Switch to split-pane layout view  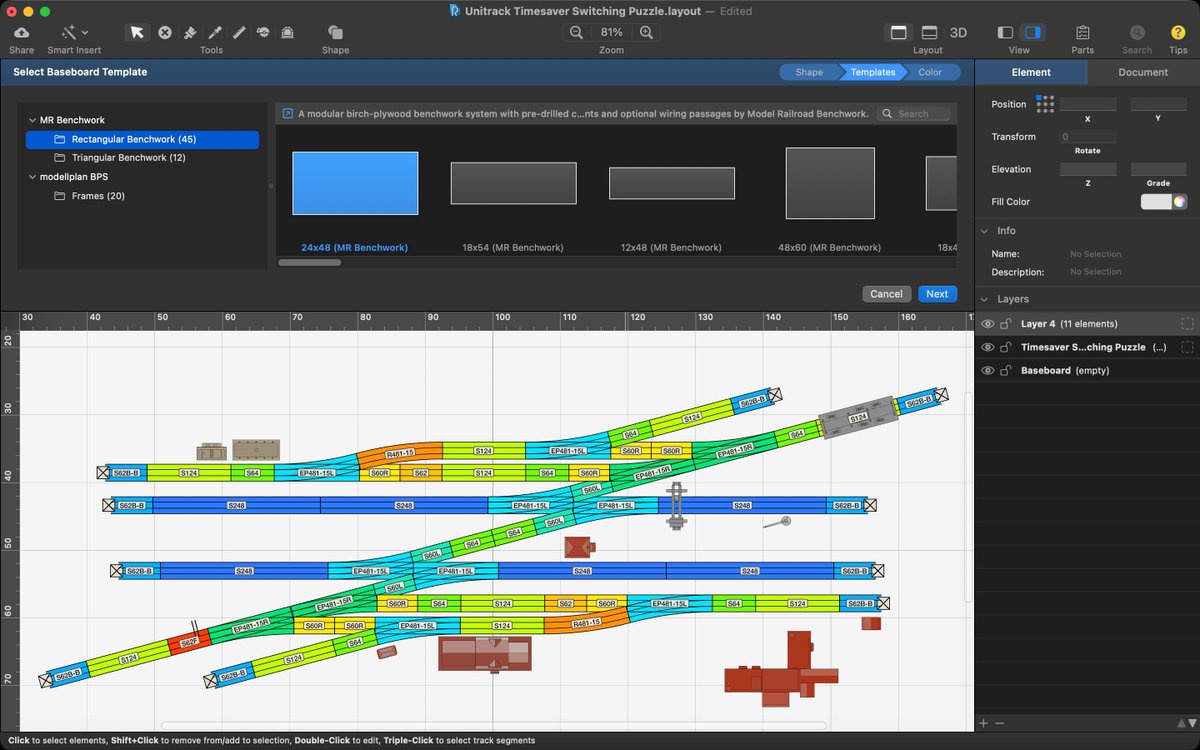[929, 32]
